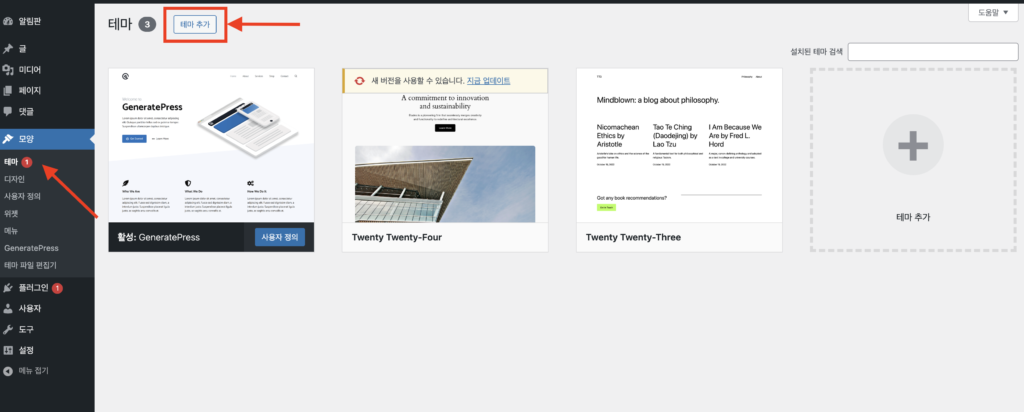
Task: Select the Twenty Twenty-Three theme thumbnail
Action: pos(679,146)
